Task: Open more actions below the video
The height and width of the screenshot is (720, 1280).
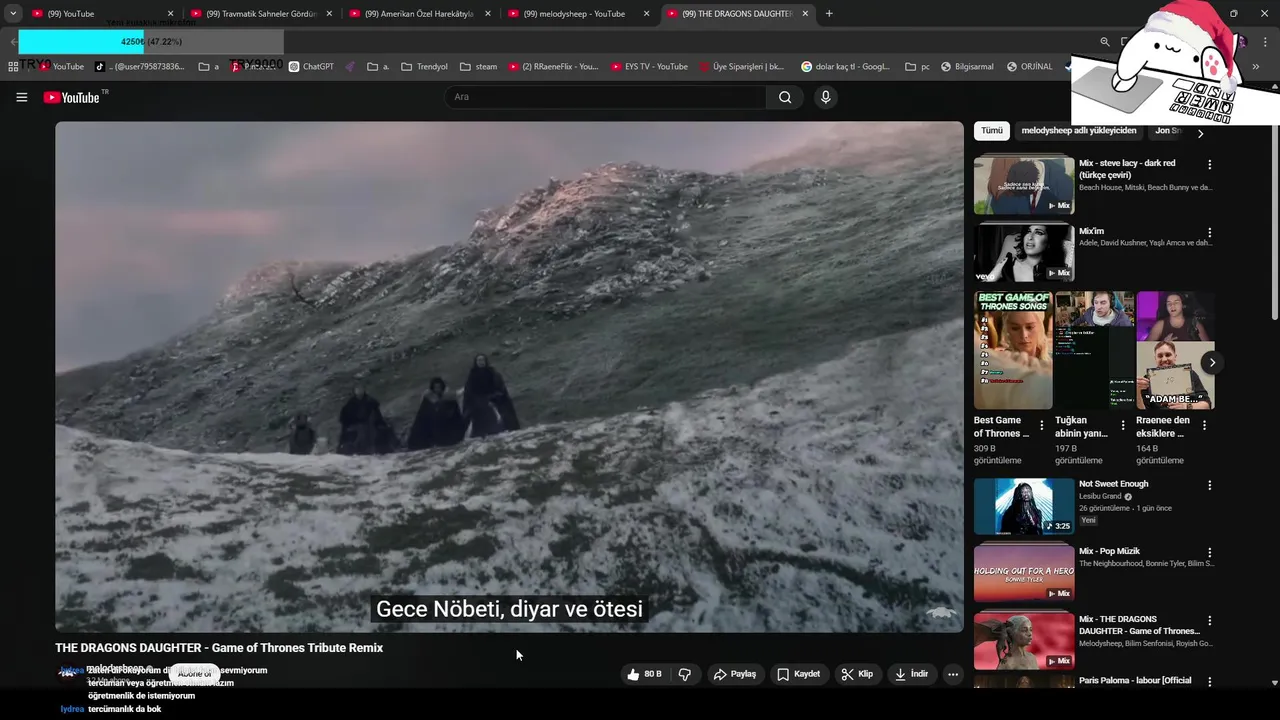Action: point(953,674)
